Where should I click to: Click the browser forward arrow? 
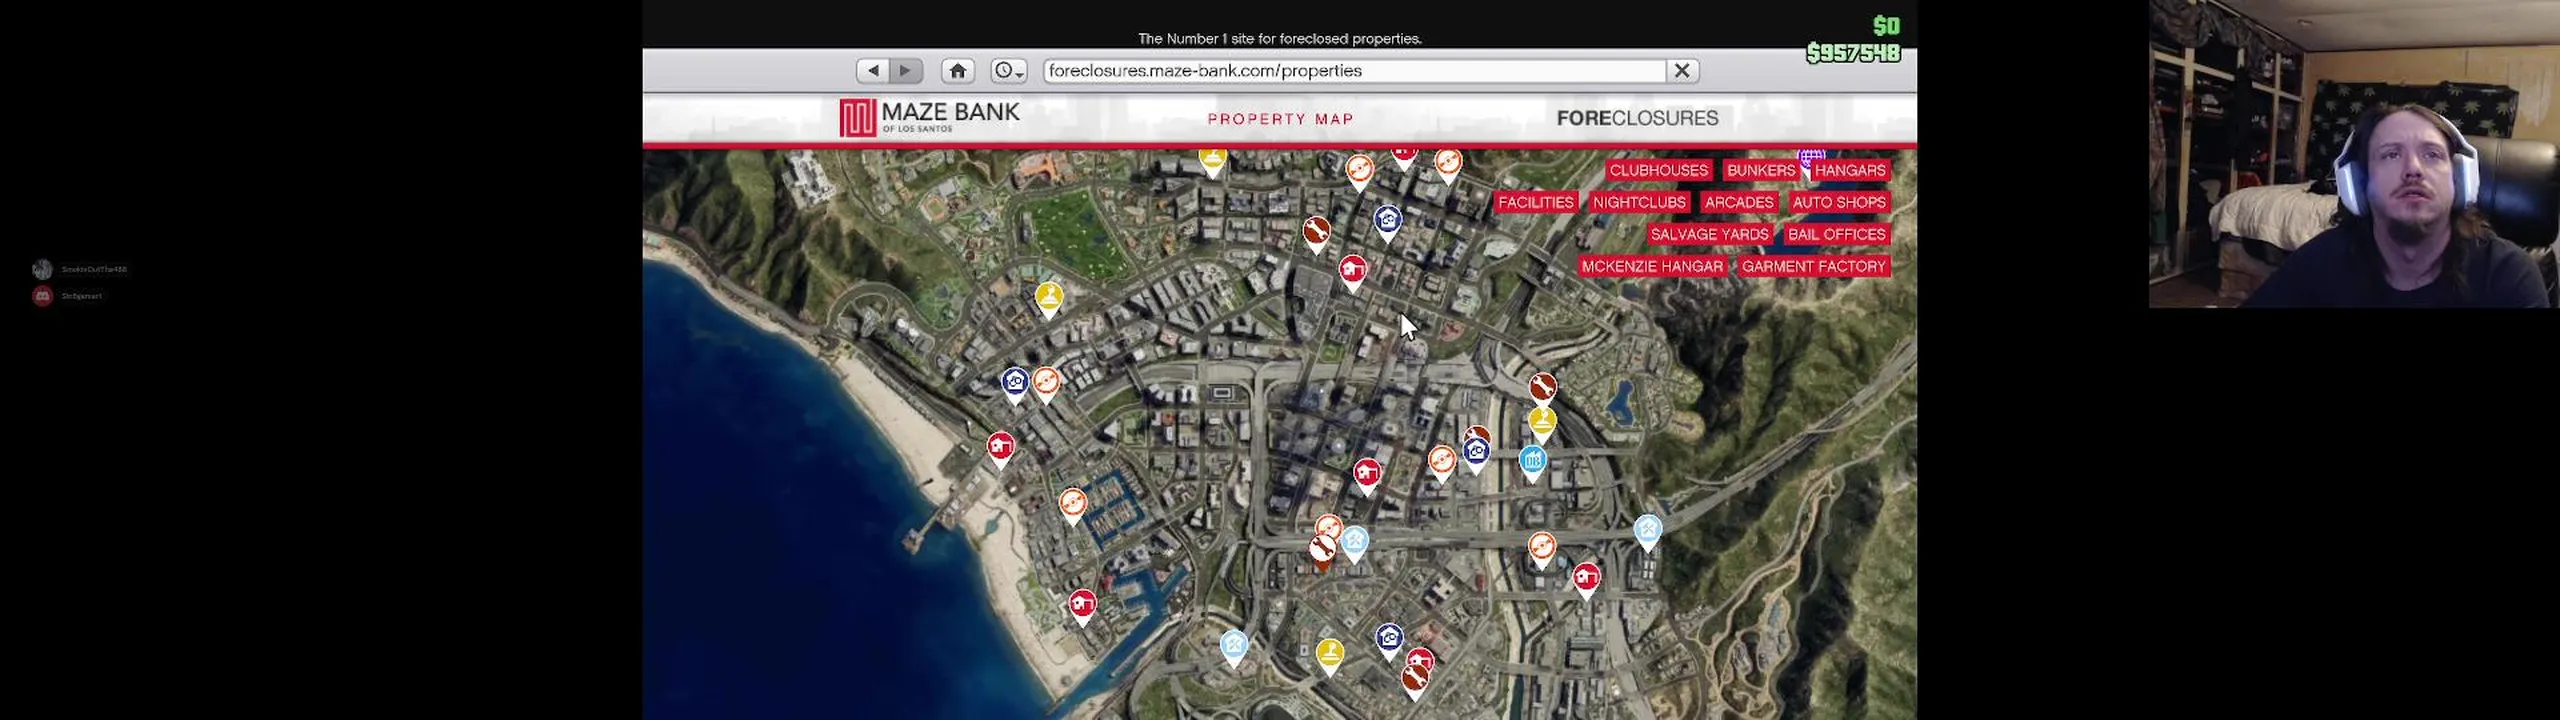tap(906, 71)
